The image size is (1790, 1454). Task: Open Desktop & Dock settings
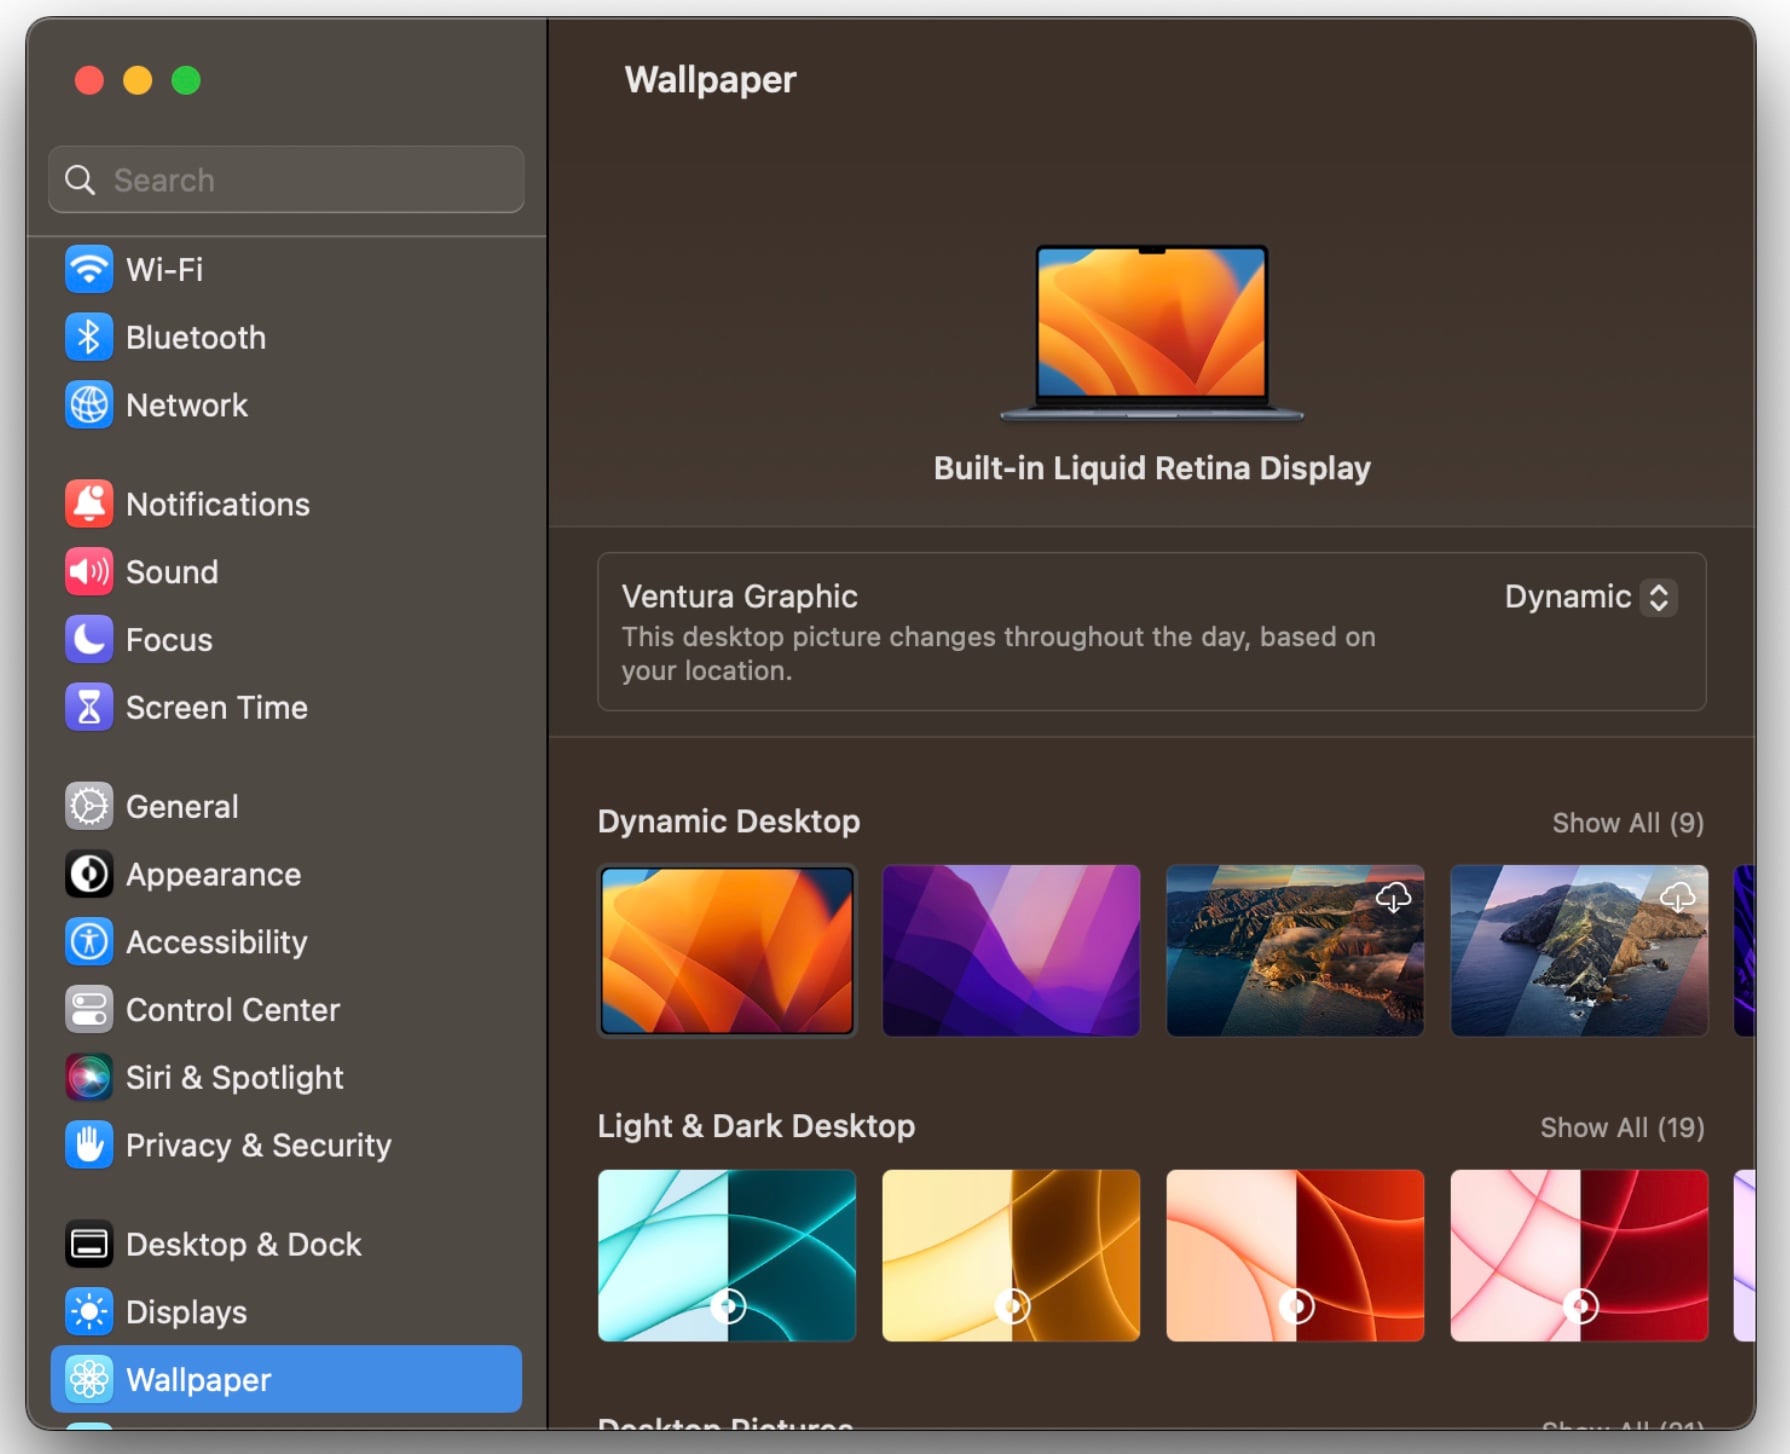[x=286, y=1244]
